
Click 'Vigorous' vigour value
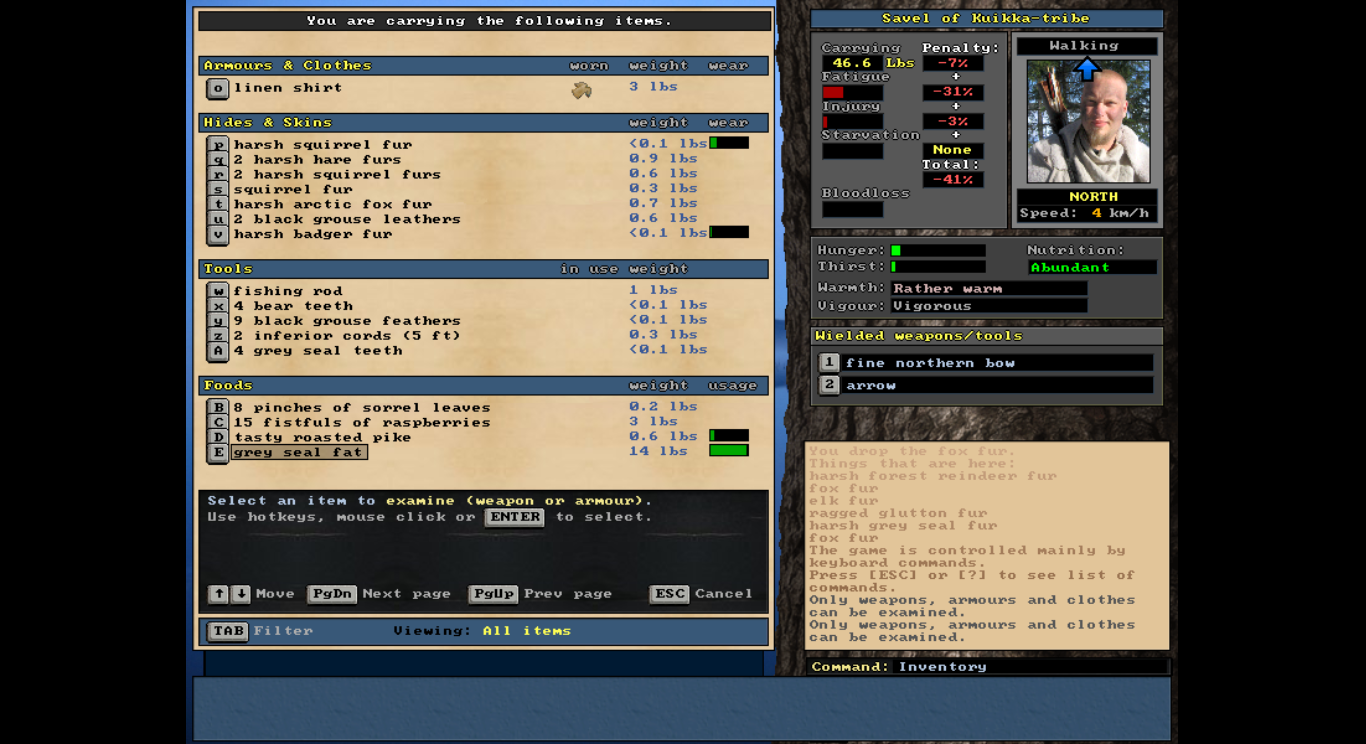[990, 306]
